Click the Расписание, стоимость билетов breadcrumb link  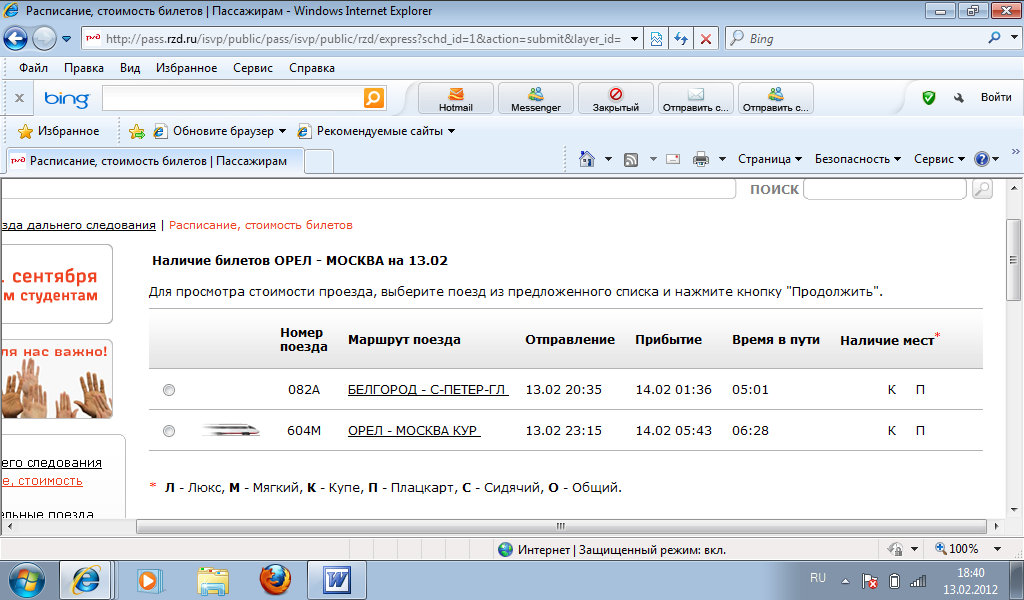(261, 225)
